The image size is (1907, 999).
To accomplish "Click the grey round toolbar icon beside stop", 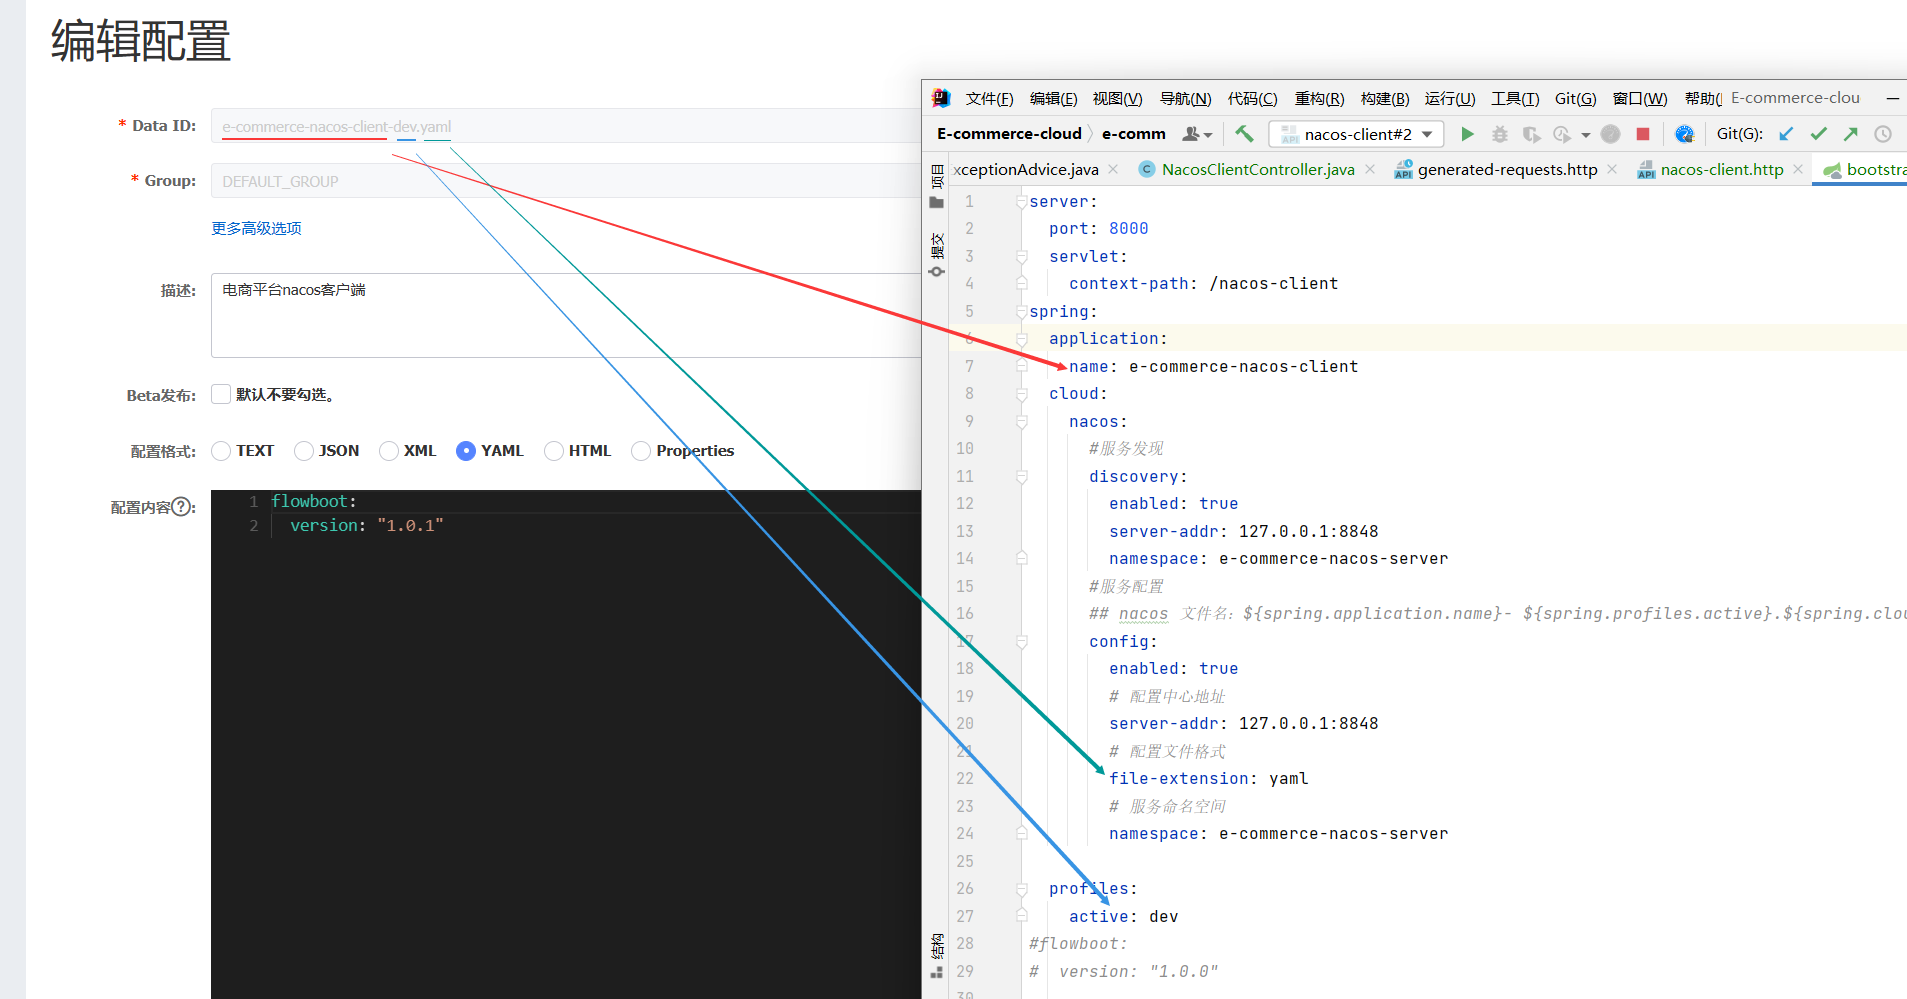I will pyautogui.click(x=1610, y=134).
